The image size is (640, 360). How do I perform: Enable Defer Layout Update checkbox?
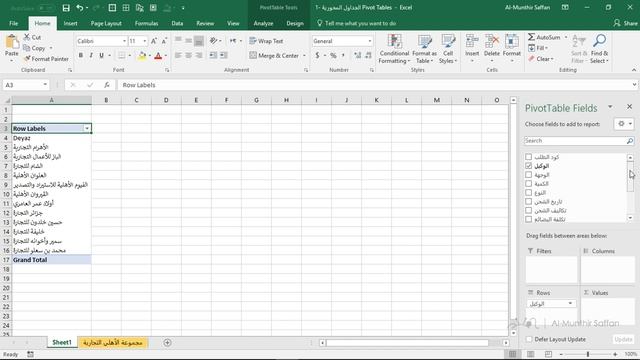click(x=529, y=339)
